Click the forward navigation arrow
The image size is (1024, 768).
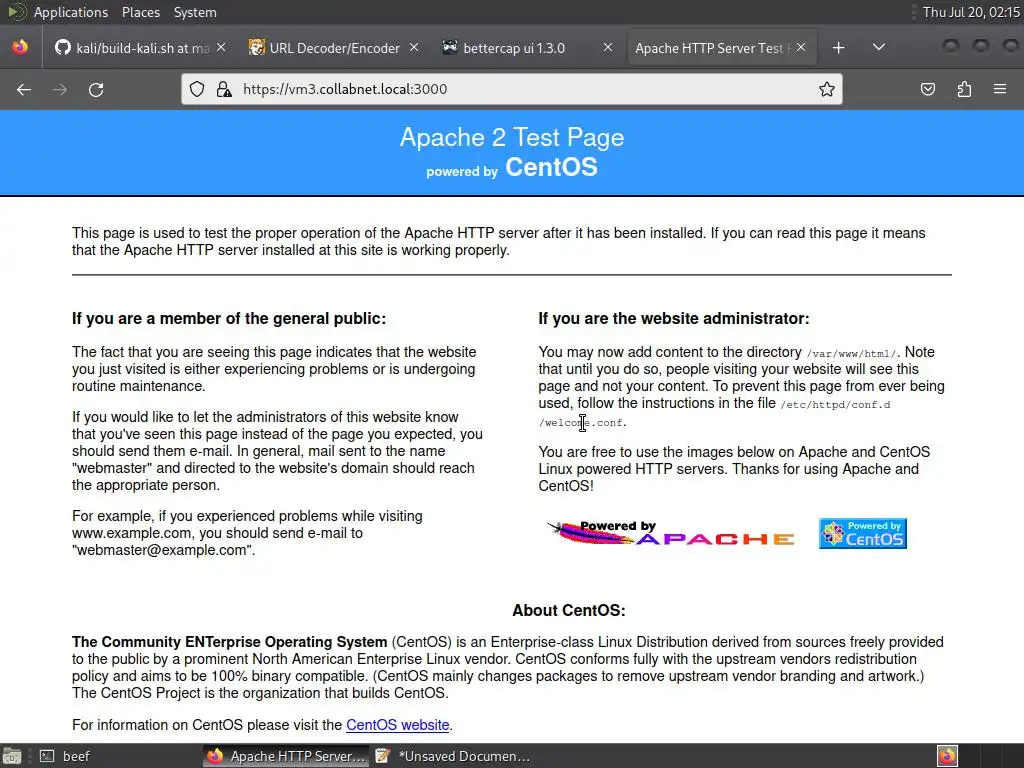[x=60, y=89]
